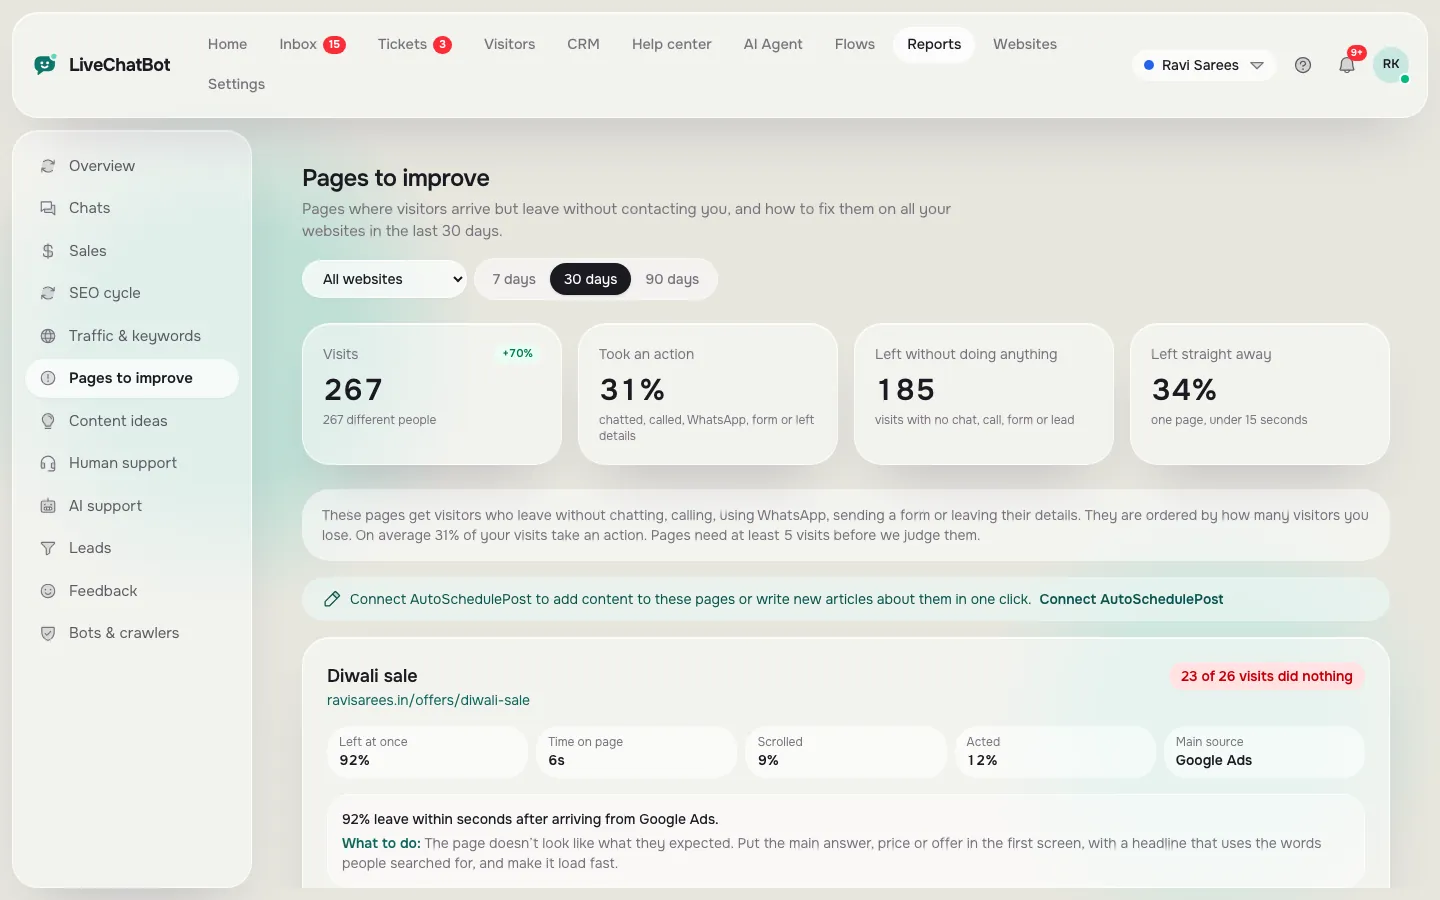Screen dimensions: 1440x900
Task: Click the Connect AutoSchedulePost link
Action: [1131, 599]
